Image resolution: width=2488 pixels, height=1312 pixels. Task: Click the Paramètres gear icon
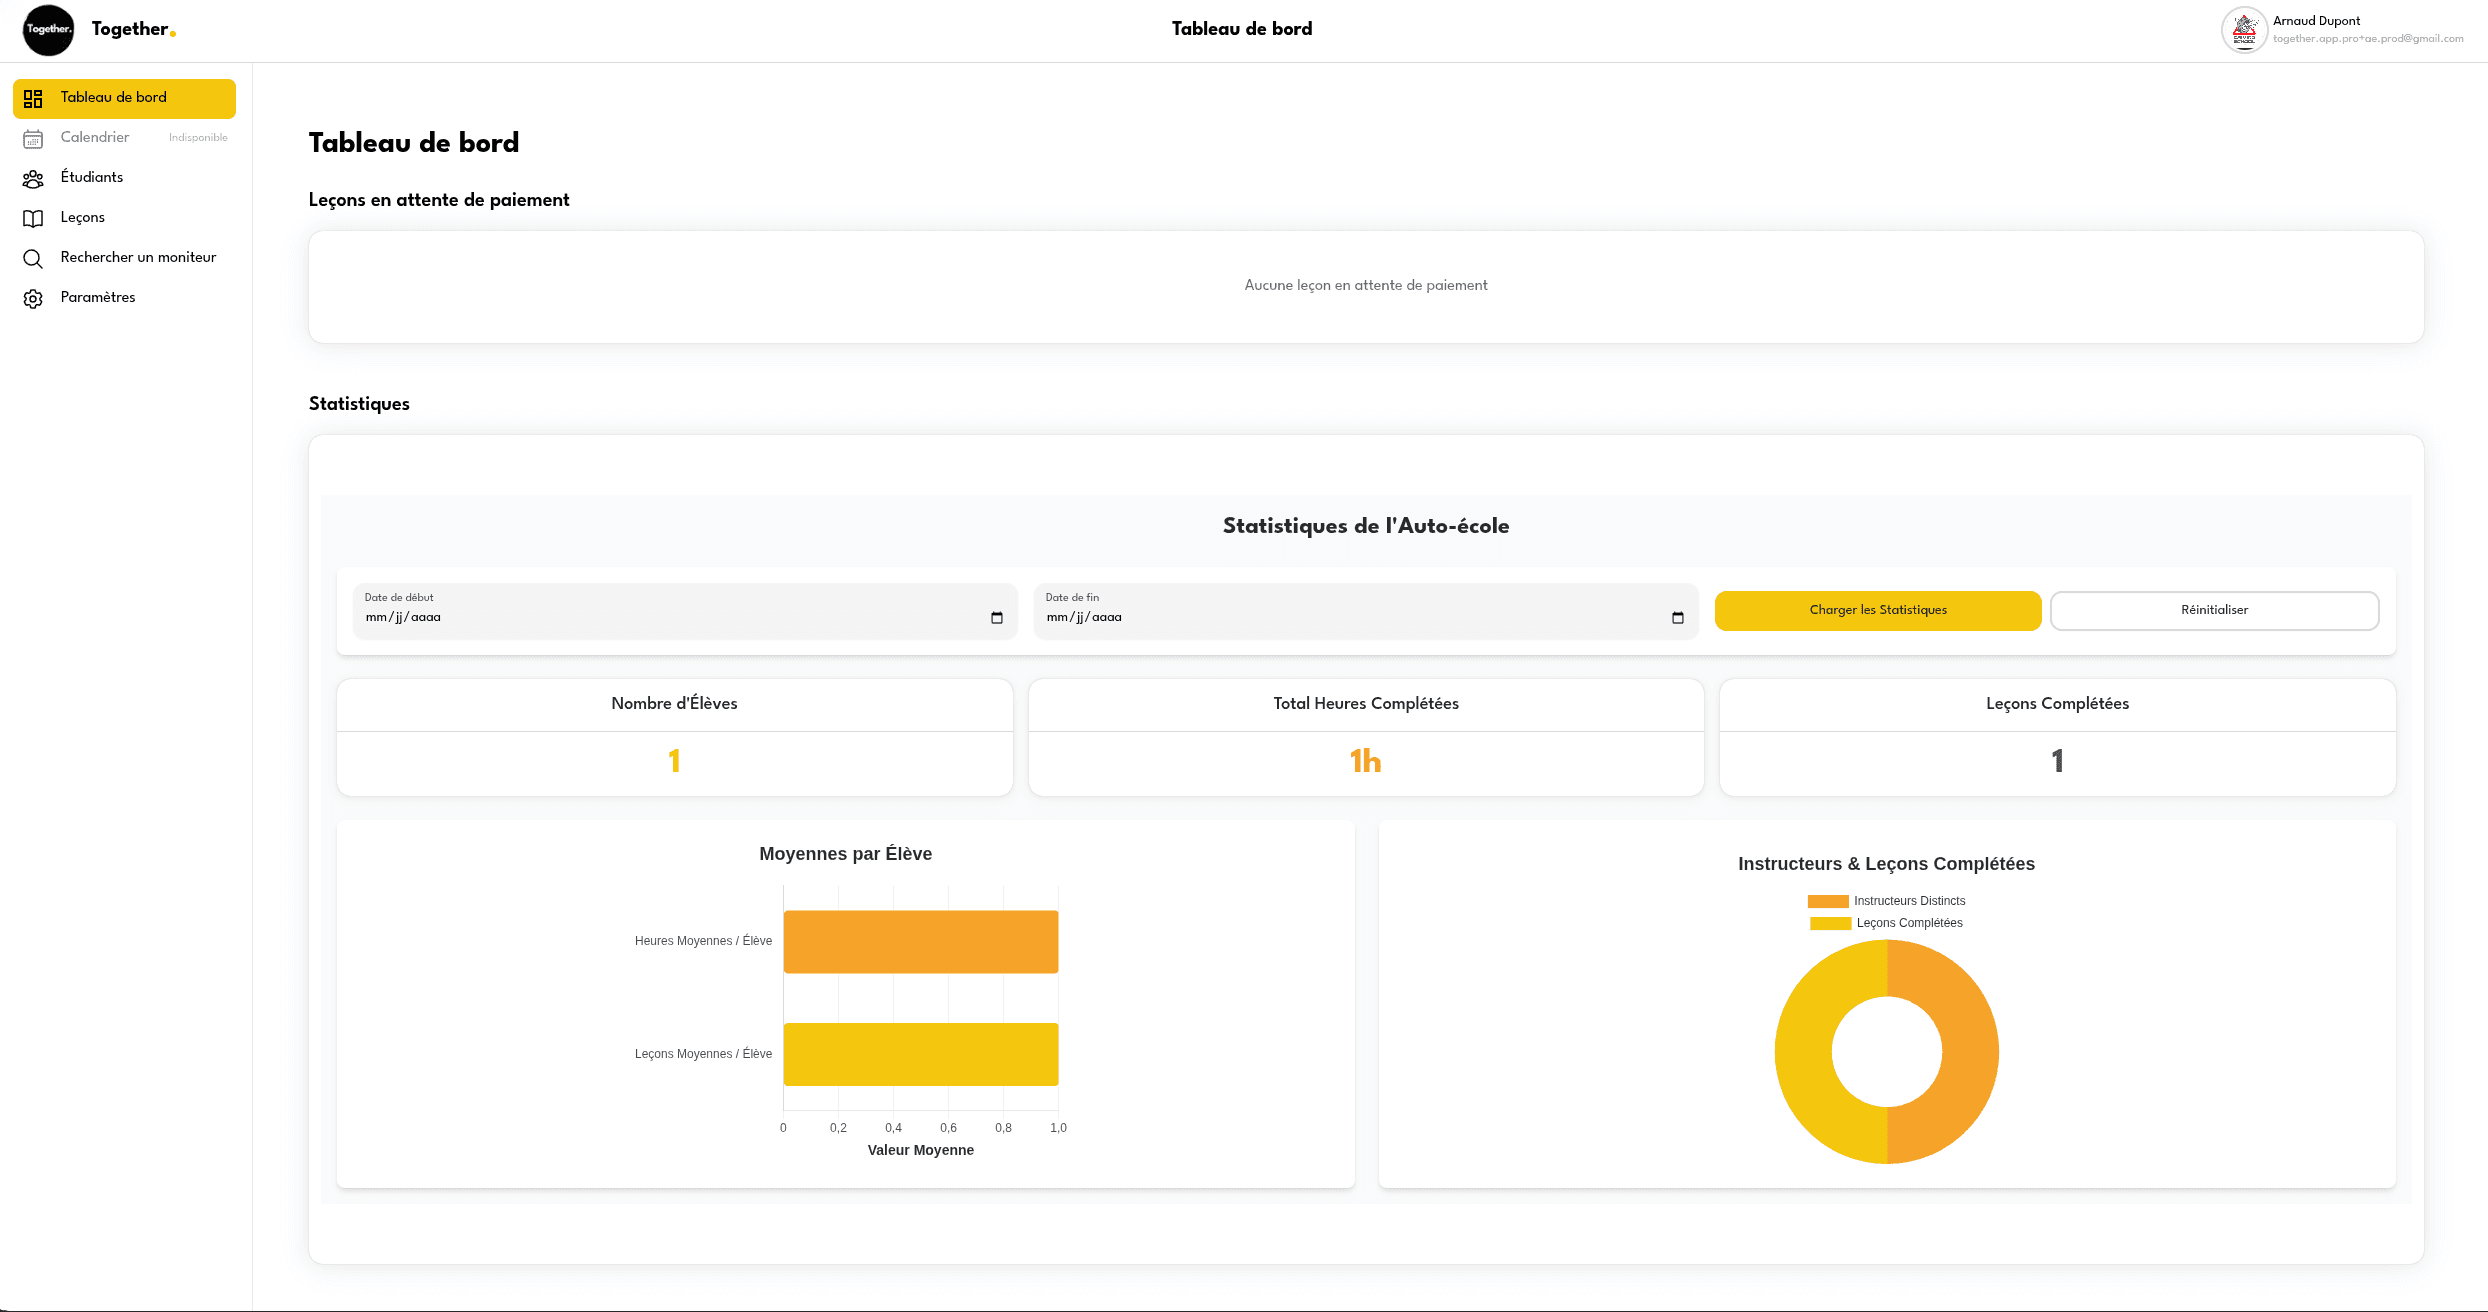(33, 298)
